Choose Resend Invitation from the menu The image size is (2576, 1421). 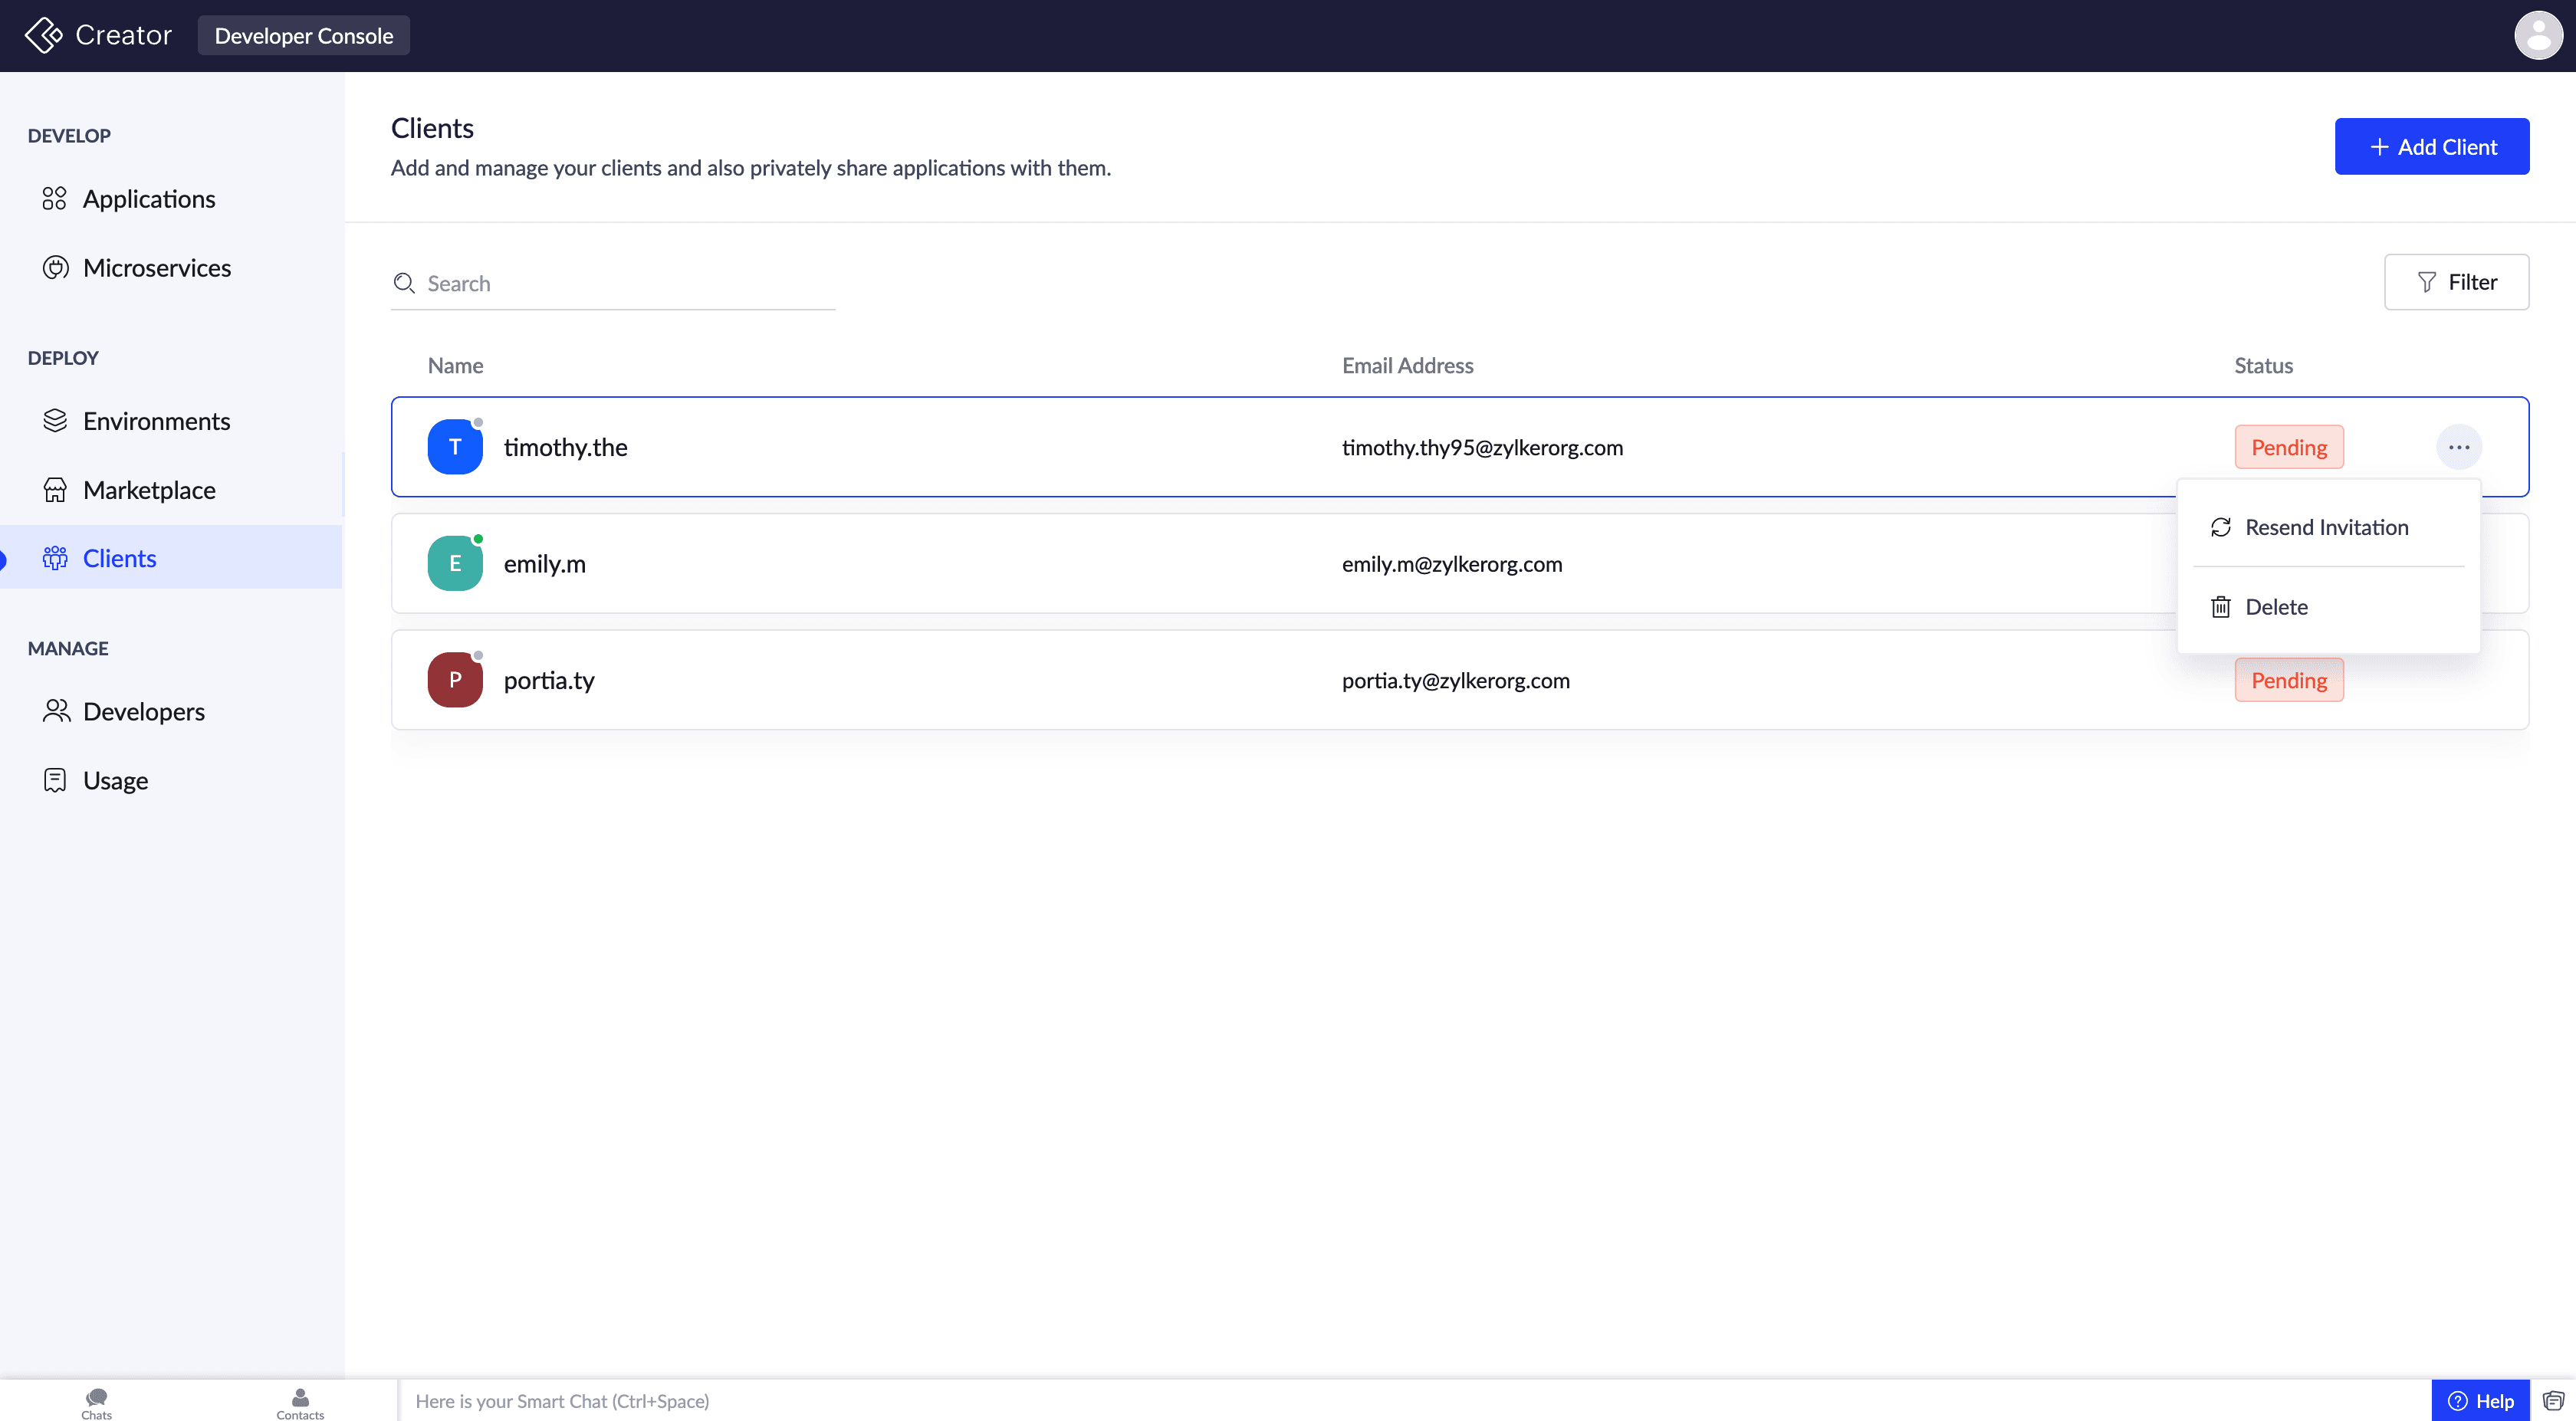2326,527
